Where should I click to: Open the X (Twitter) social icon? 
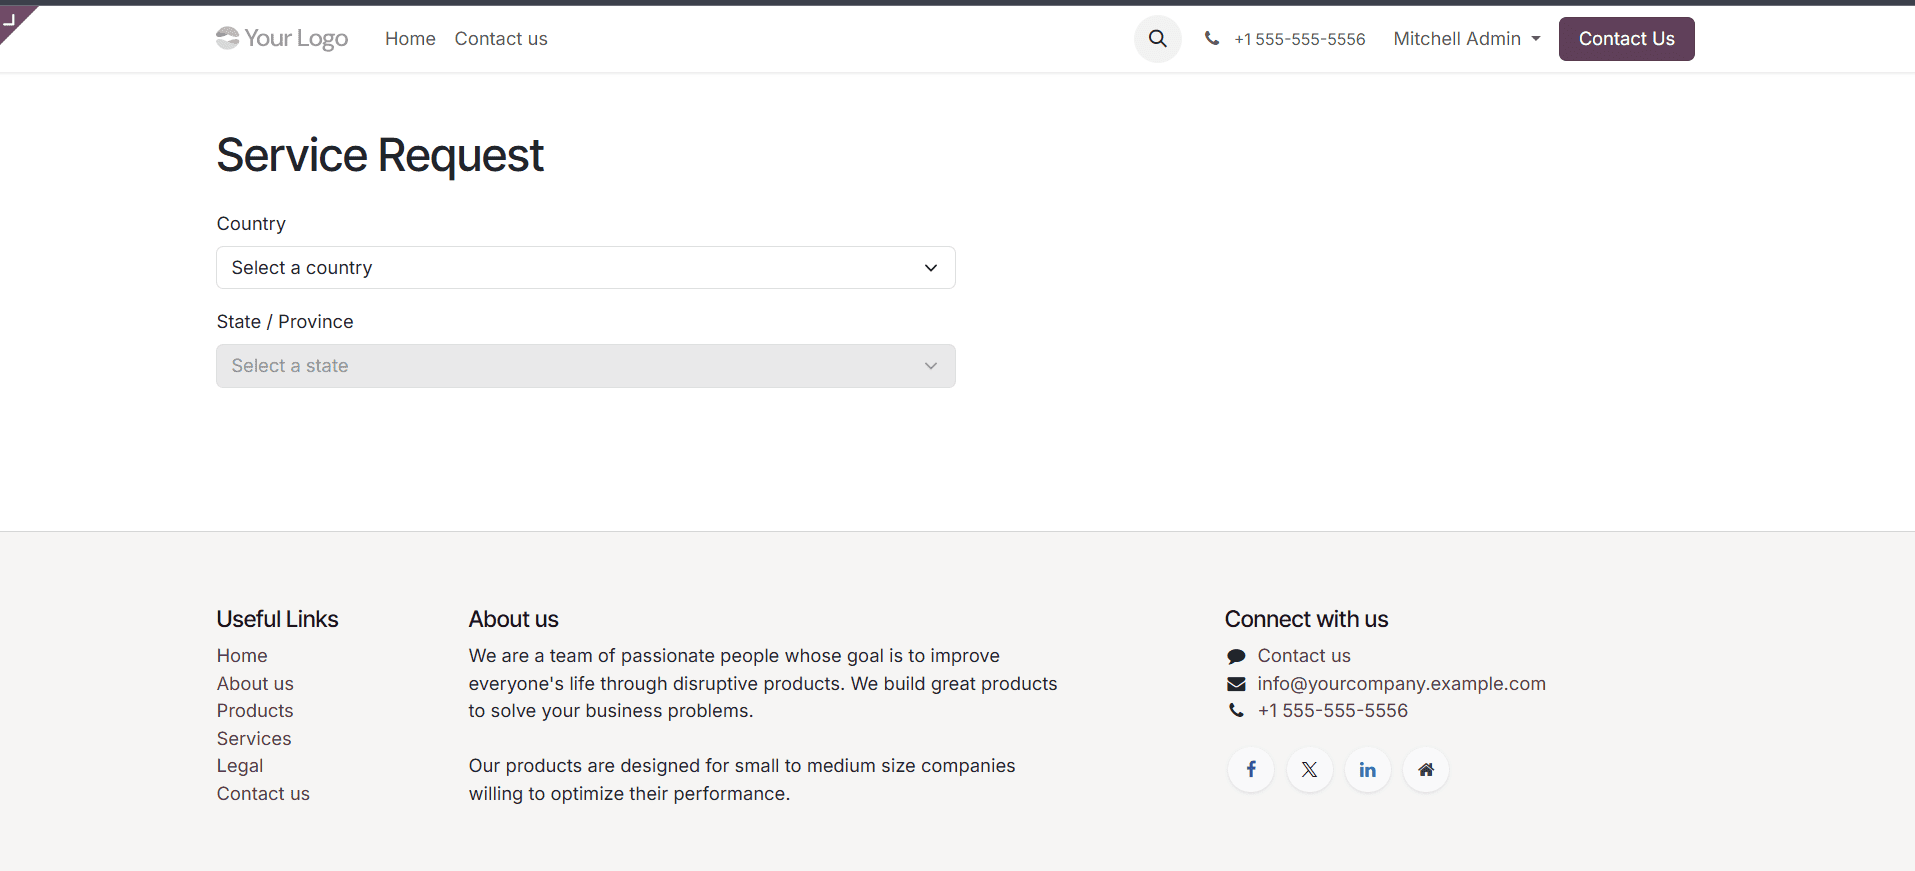click(x=1309, y=770)
